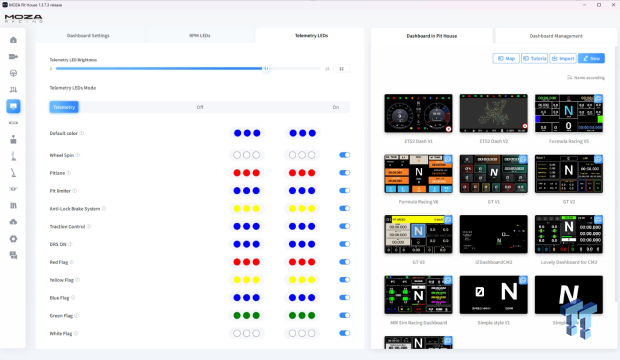Click info icon beside Anti-Lock Brake System

(104, 208)
